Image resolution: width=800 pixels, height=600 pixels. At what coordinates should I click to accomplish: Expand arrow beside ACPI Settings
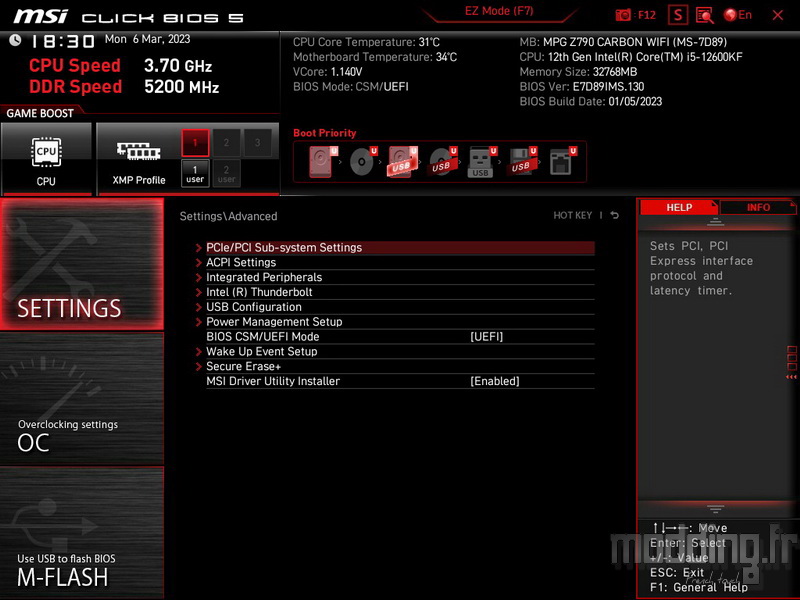pyautogui.click(x=199, y=262)
